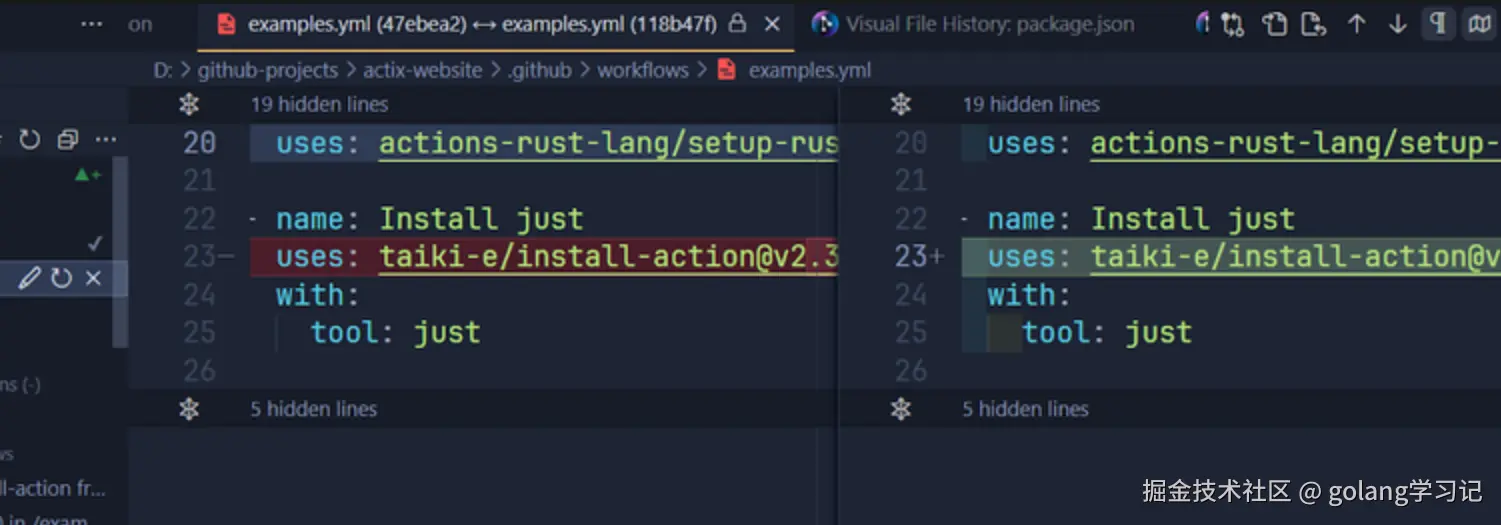Go to previous change with up arrow

[x=1356, y=24]
